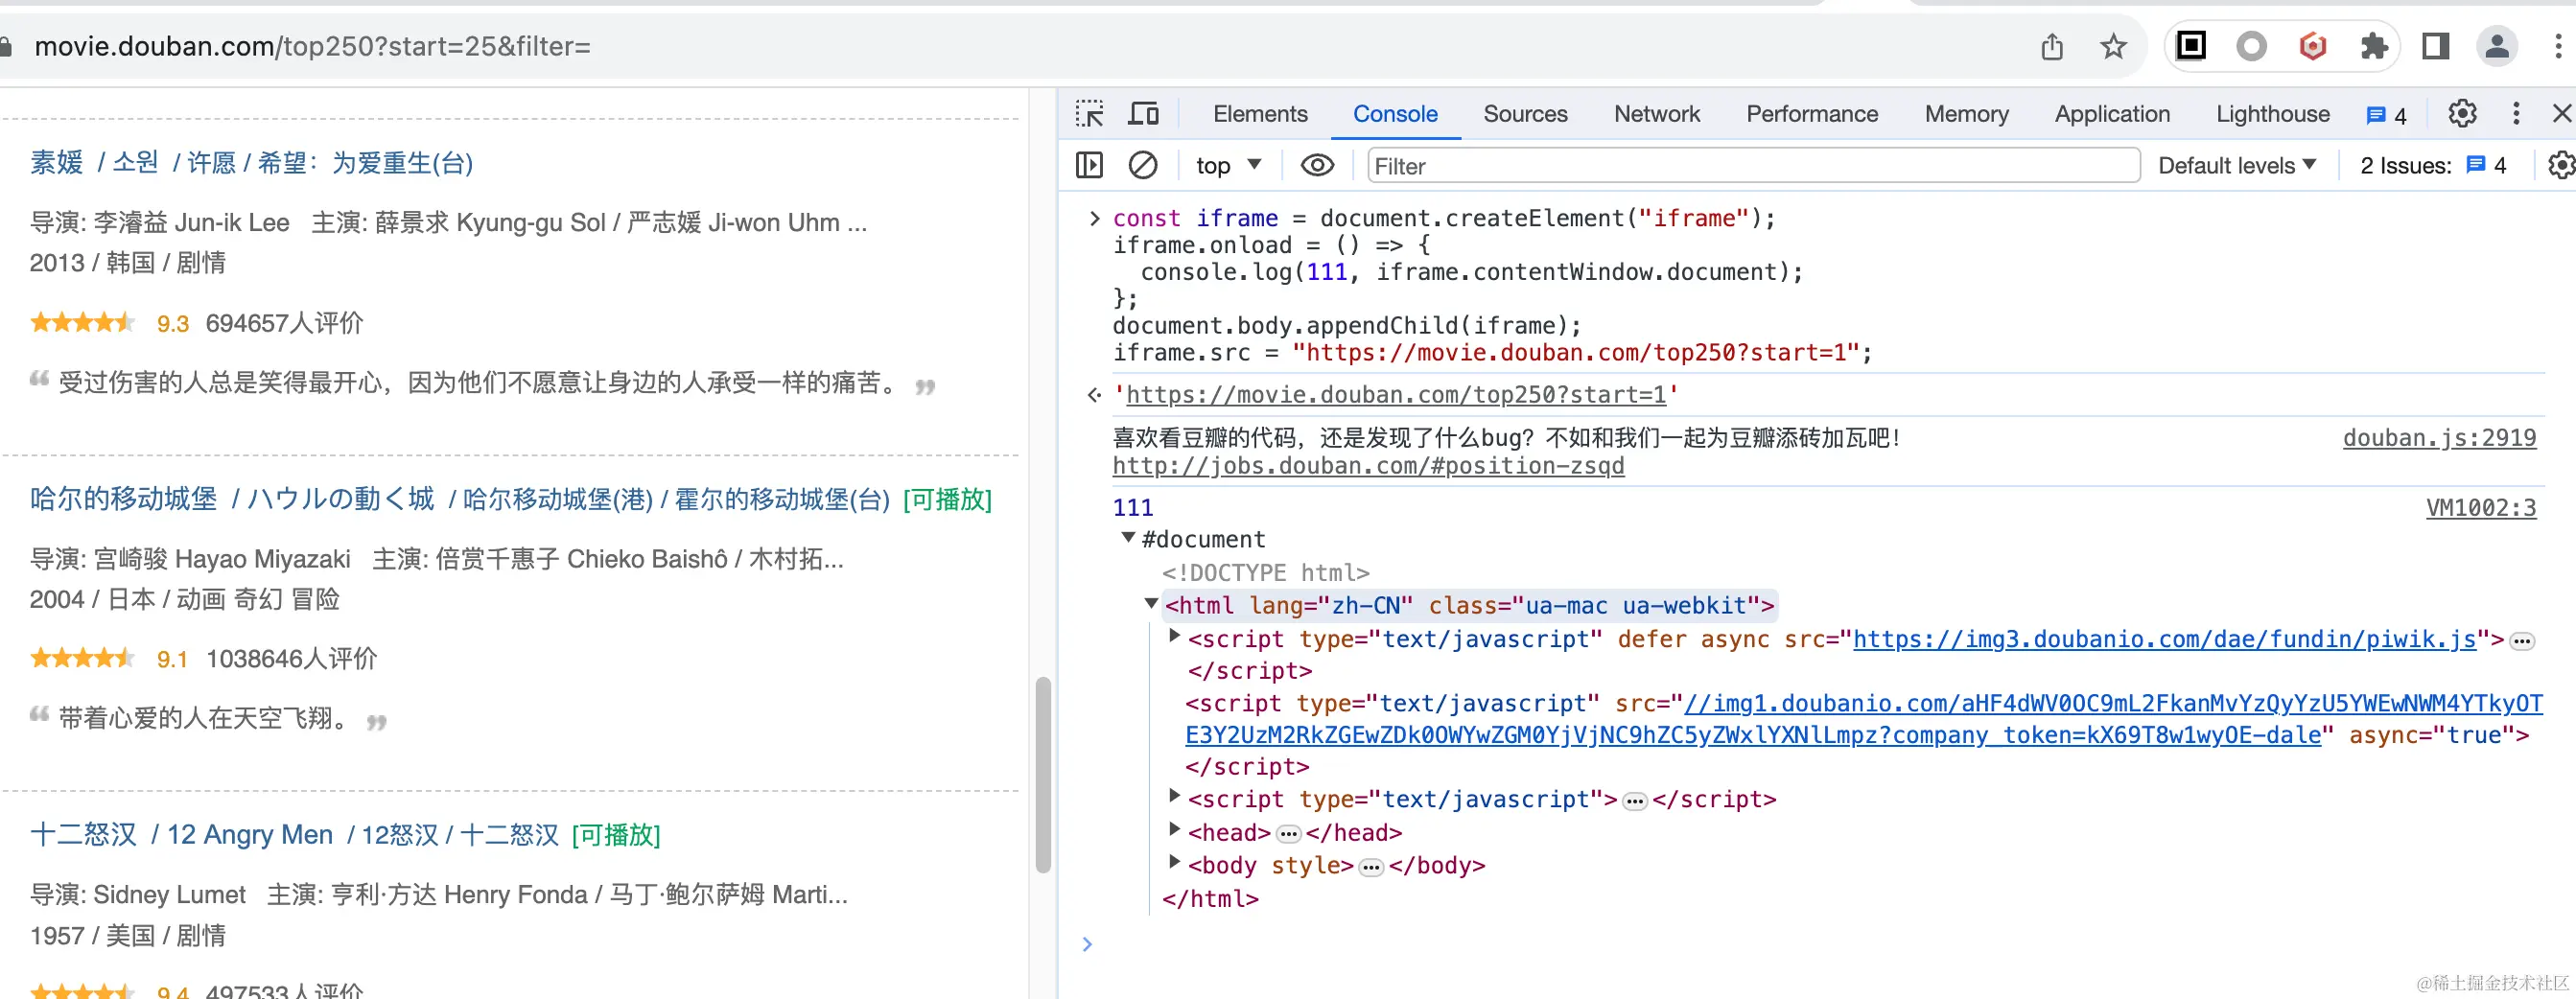
Task: Click the ellipsis inside head element
Action: [x=1288, y=834]
